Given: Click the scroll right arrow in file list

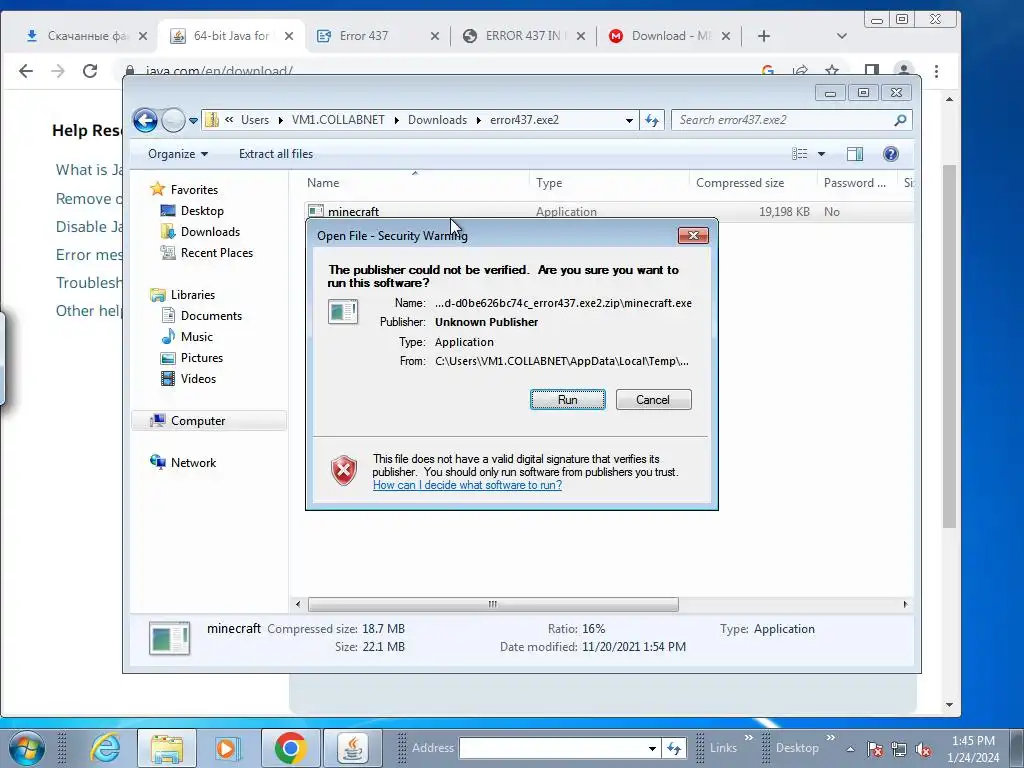Looking at the screenshot, I should [905, 605].
